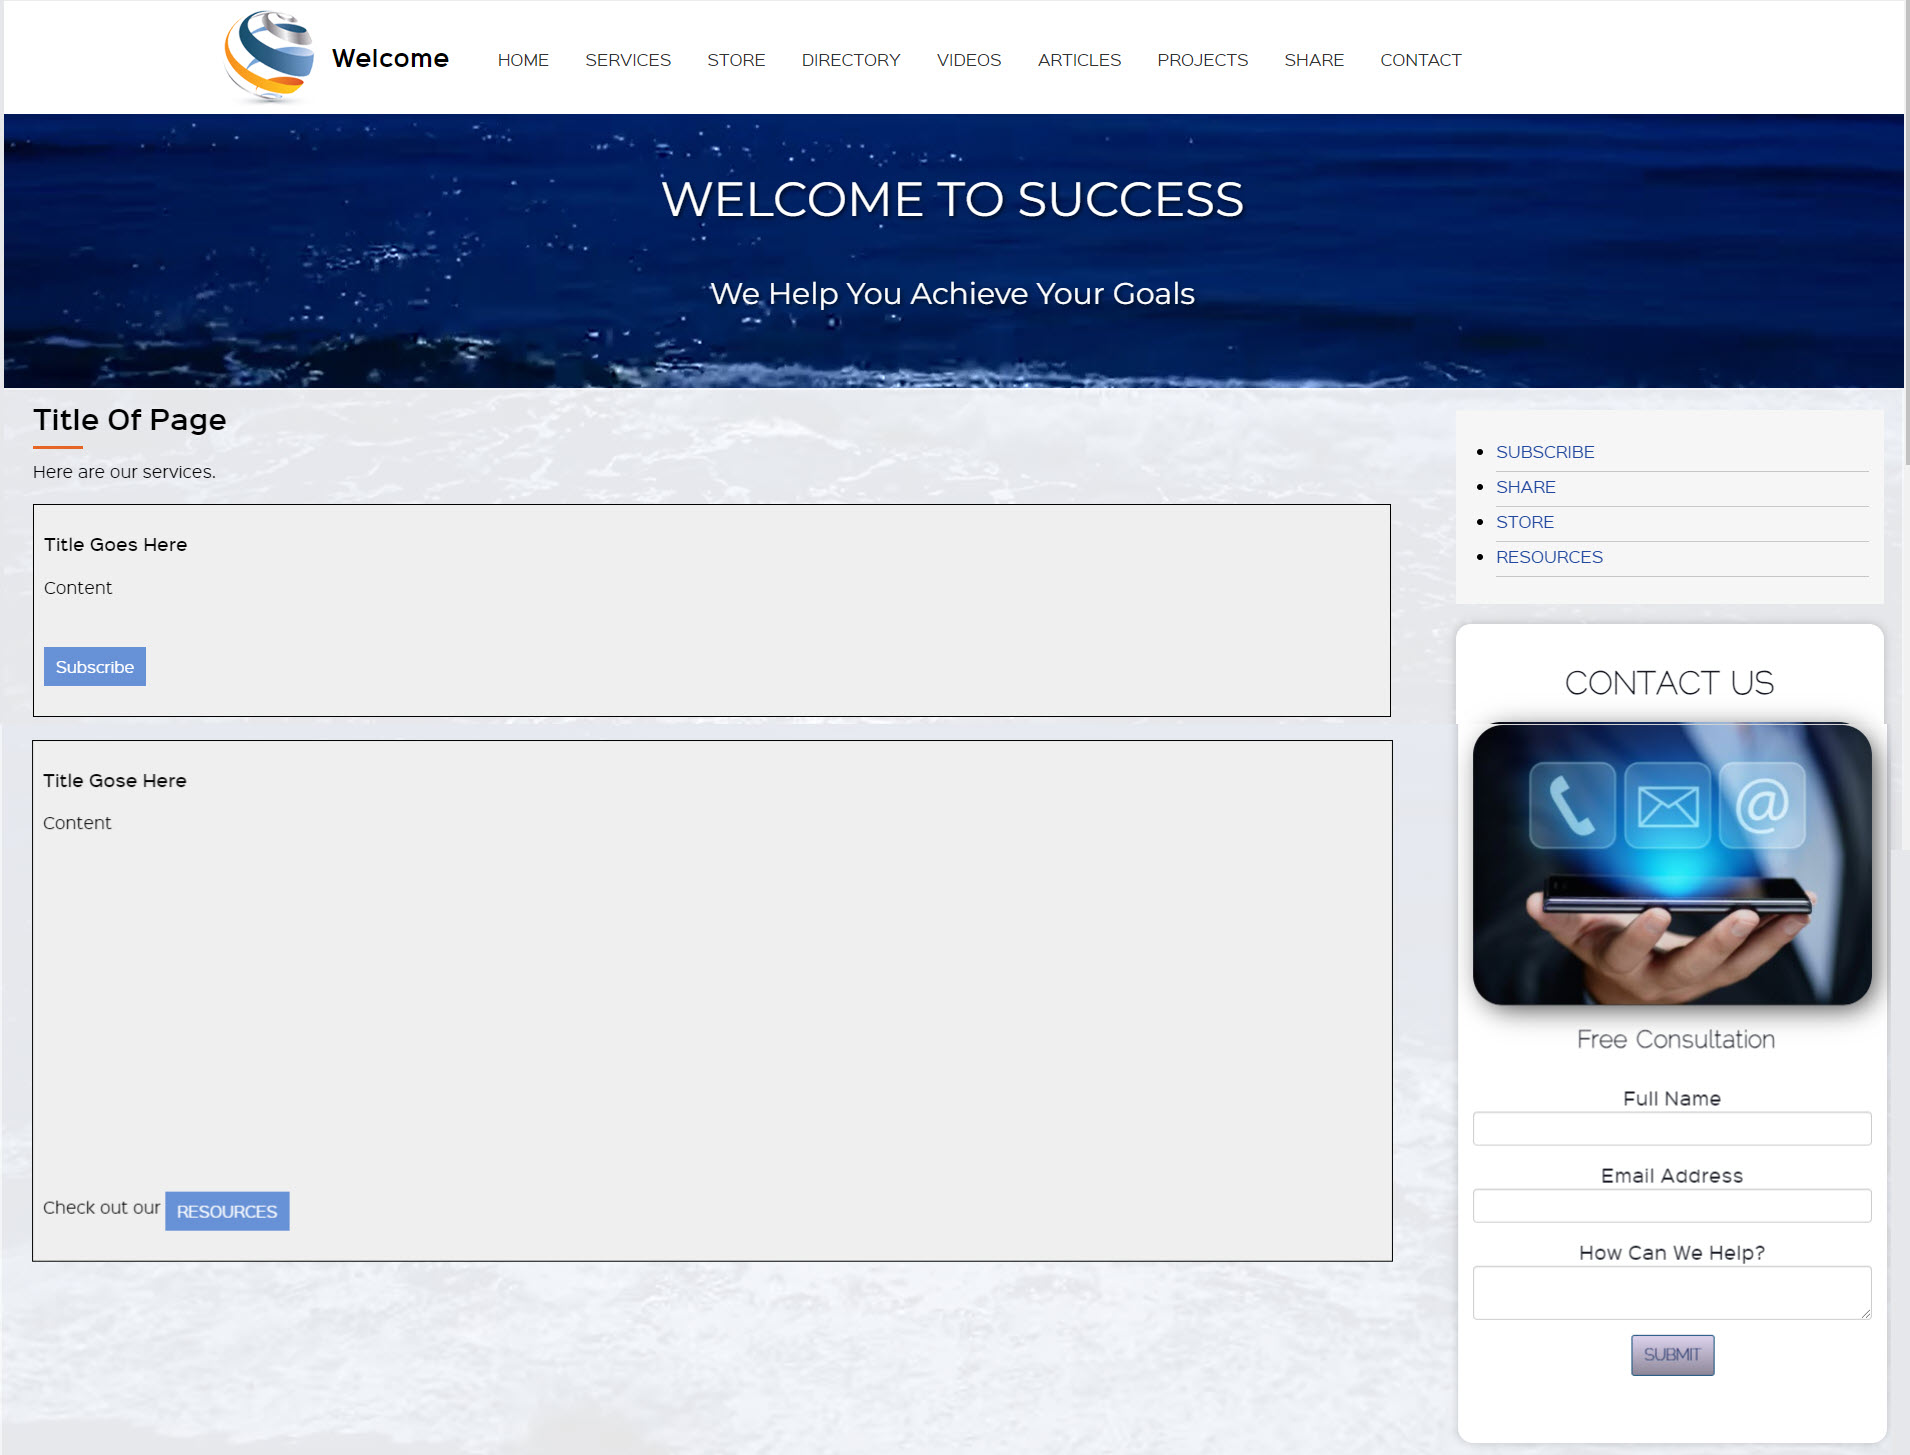
Task: Go to STORE in the top navigation
Action: click(x=736, y=60)
